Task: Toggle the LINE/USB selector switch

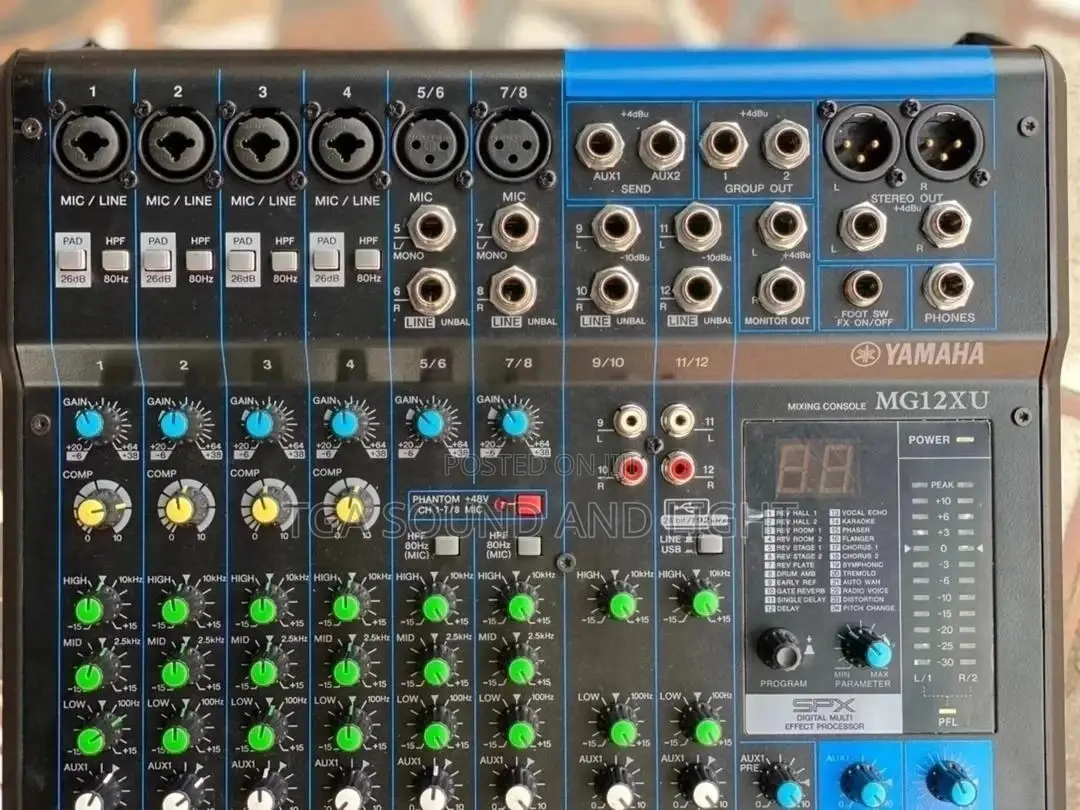Action: pyautogui.click(x=710, y=544)
